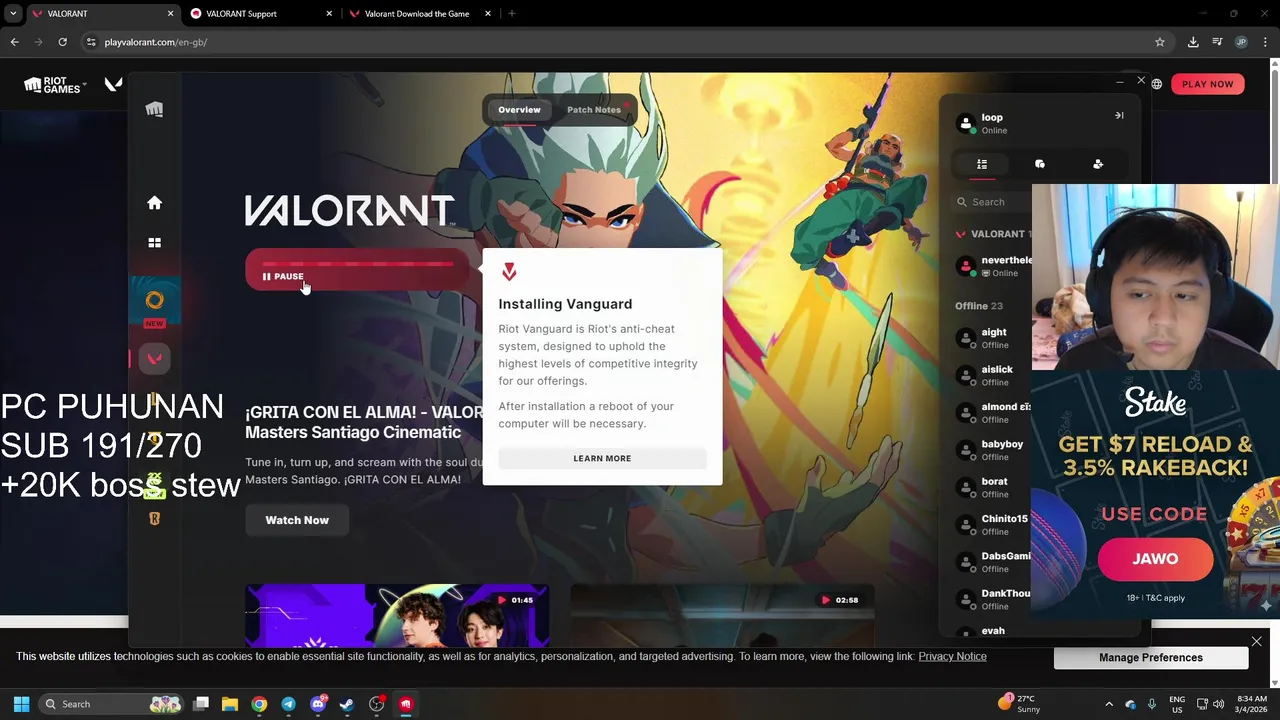Open the grid view icon in Riot sidebar
Image resolution: width=1280 pixels, height=720 pixels.
coord(154,243)
